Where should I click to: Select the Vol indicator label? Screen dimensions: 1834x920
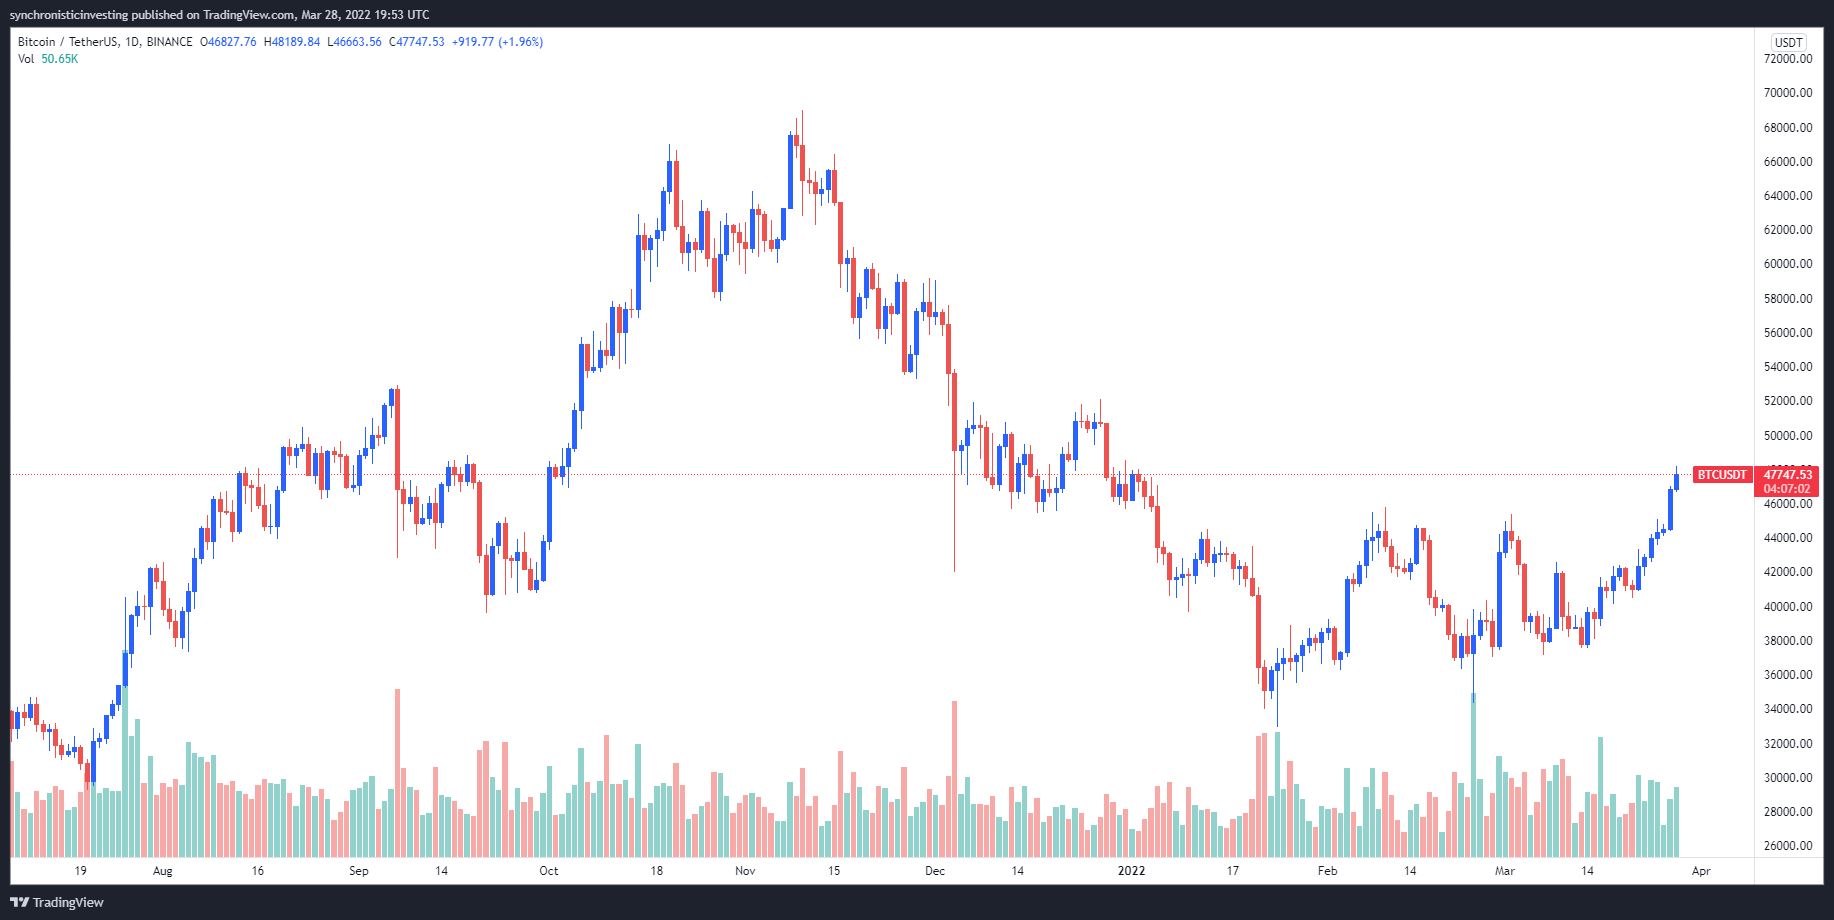[26, 59]
